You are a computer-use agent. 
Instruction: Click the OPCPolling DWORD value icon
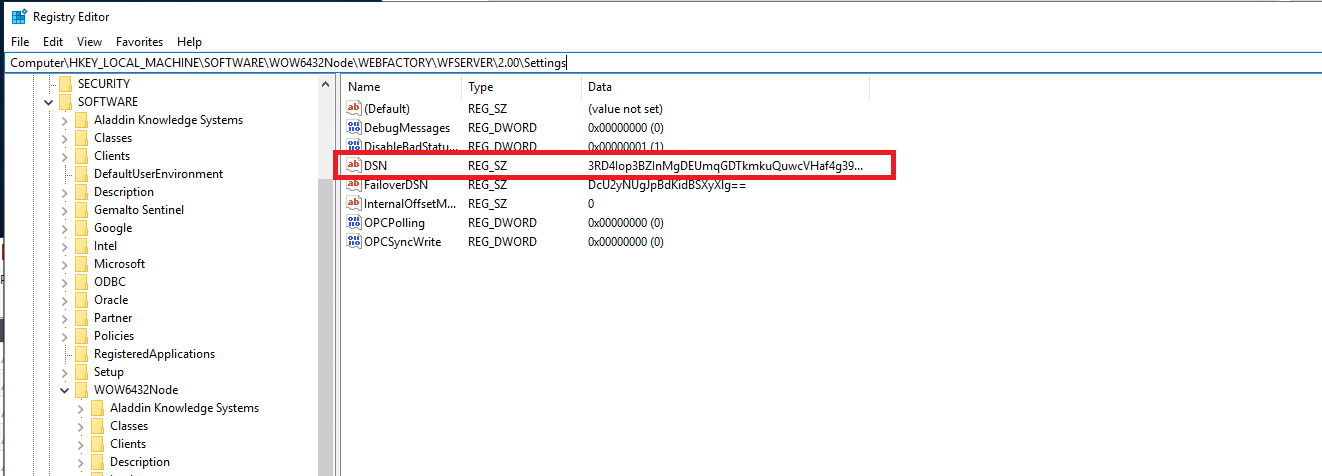353,223
